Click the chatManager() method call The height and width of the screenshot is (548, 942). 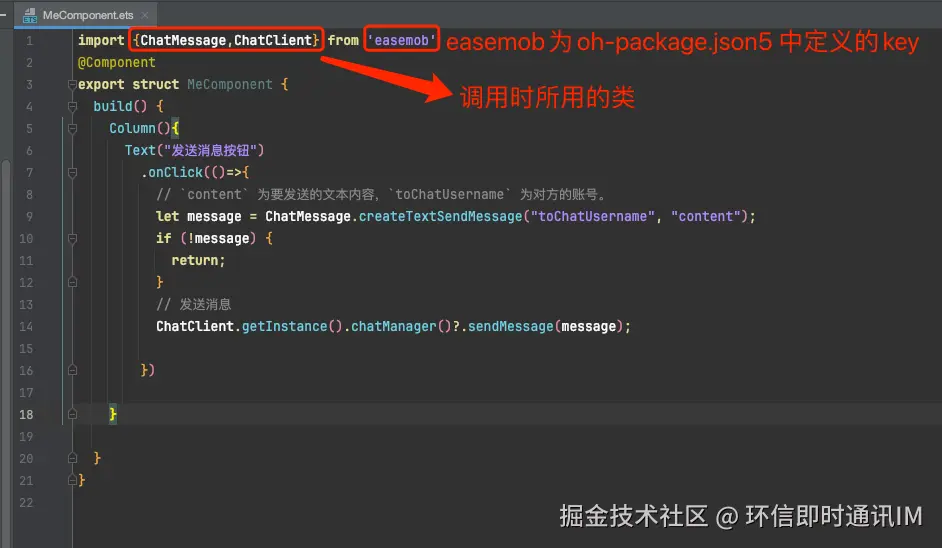point(401,326)
